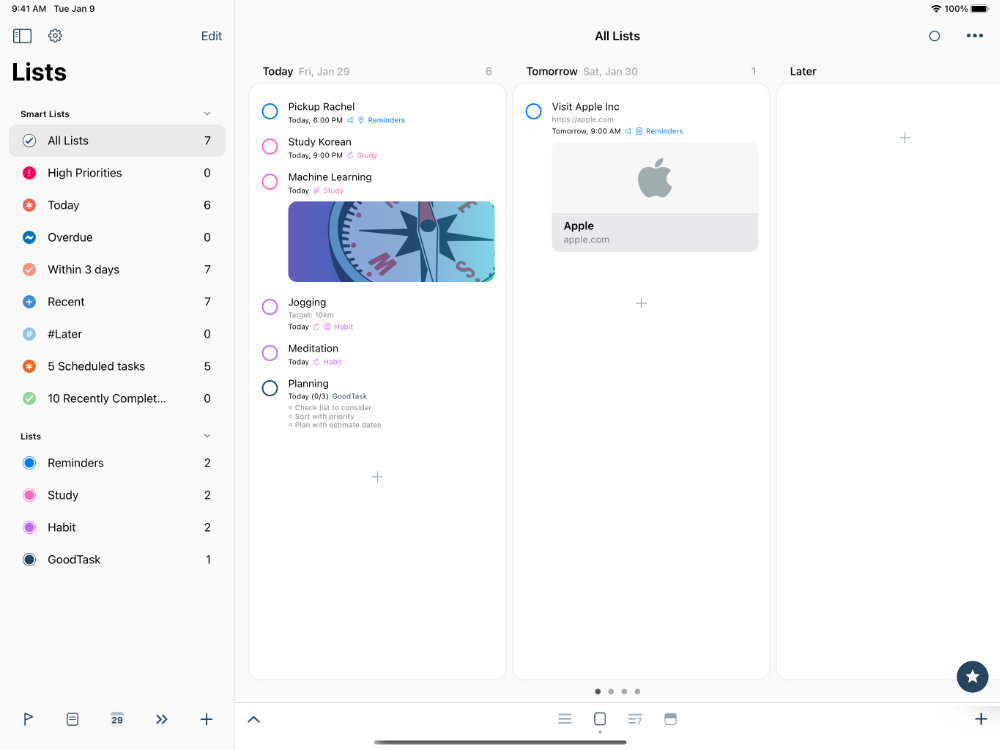This screenshot has height=750, width=1000.
Task: Click the Study pink color dot
Action: click(x=29, y=495)
